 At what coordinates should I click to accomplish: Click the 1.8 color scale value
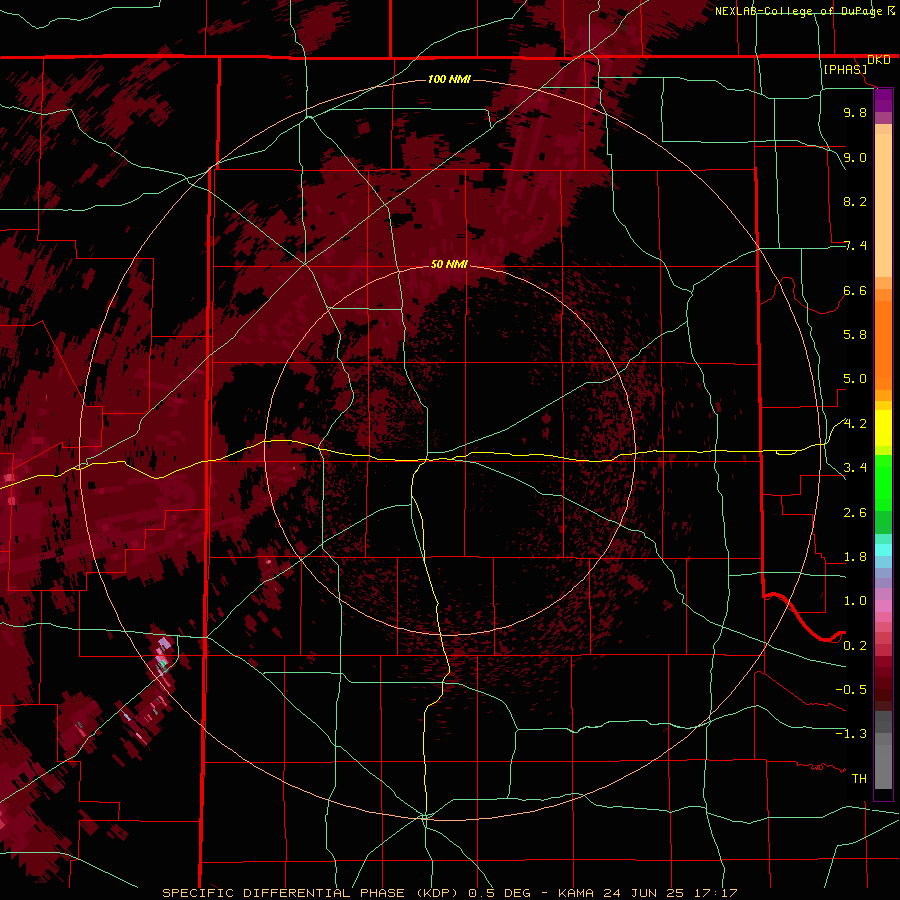(x=855, y=557)
